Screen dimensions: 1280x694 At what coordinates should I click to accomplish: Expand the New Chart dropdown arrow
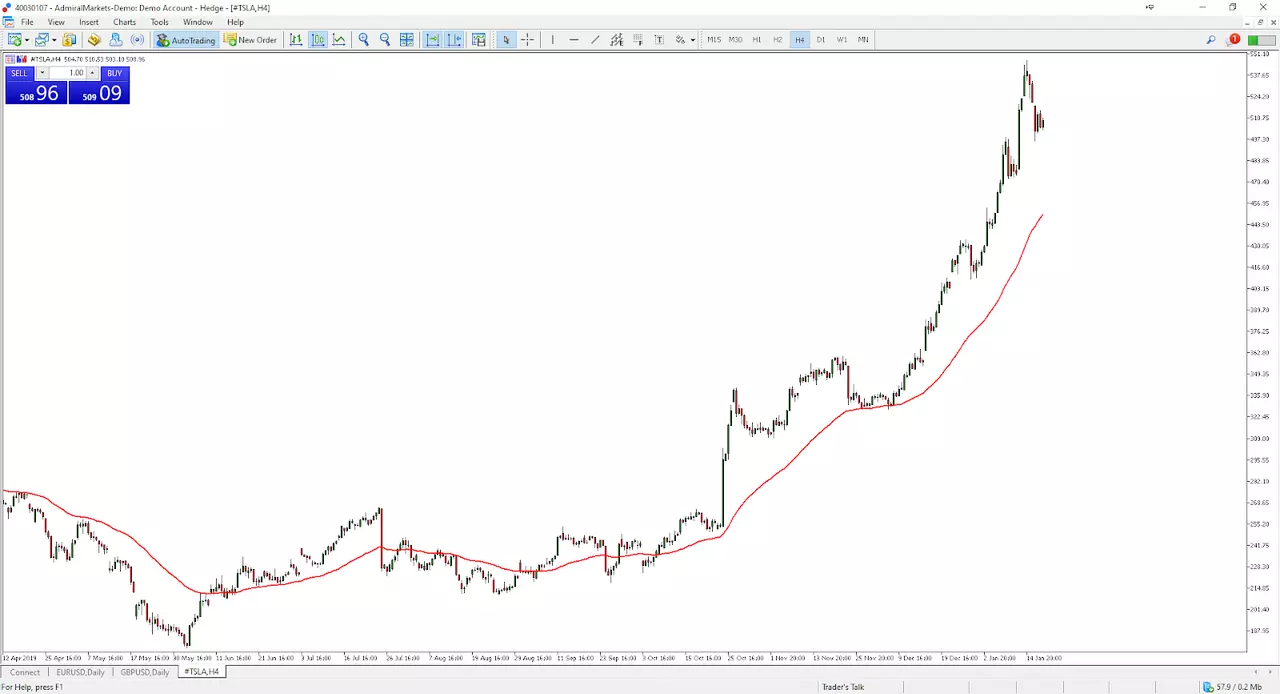click(x=27, y=40)
